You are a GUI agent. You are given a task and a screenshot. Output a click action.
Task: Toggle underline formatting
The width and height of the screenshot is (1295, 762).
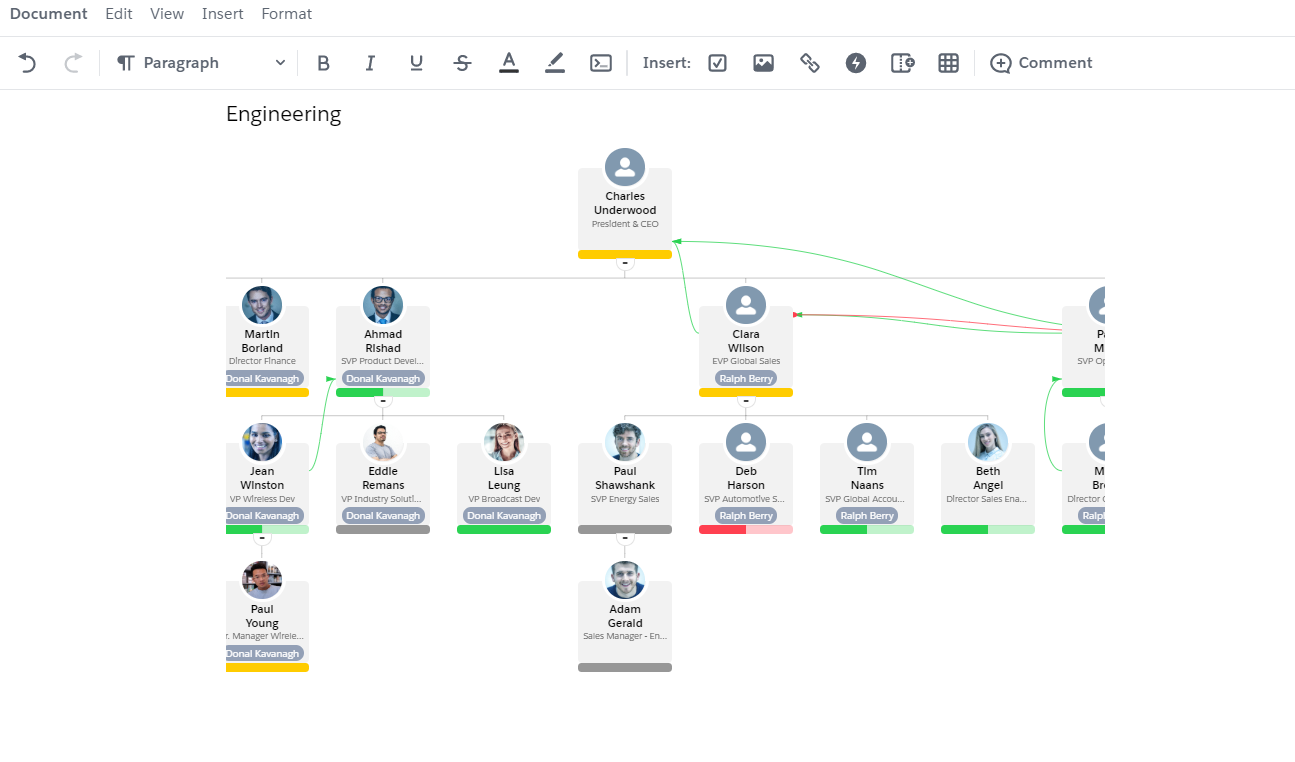tap(416, 63)
